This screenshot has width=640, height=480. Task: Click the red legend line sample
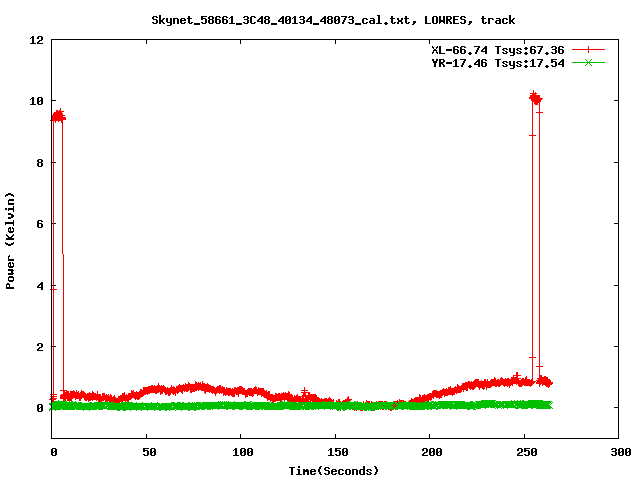click(x=588, y=50)
